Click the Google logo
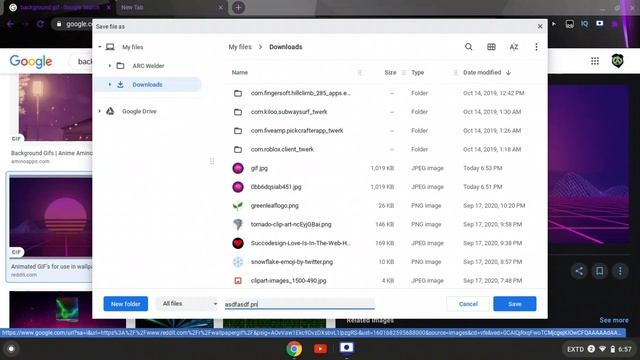The height and width of the screenshot is (360, 640). (x=31, y=61)
